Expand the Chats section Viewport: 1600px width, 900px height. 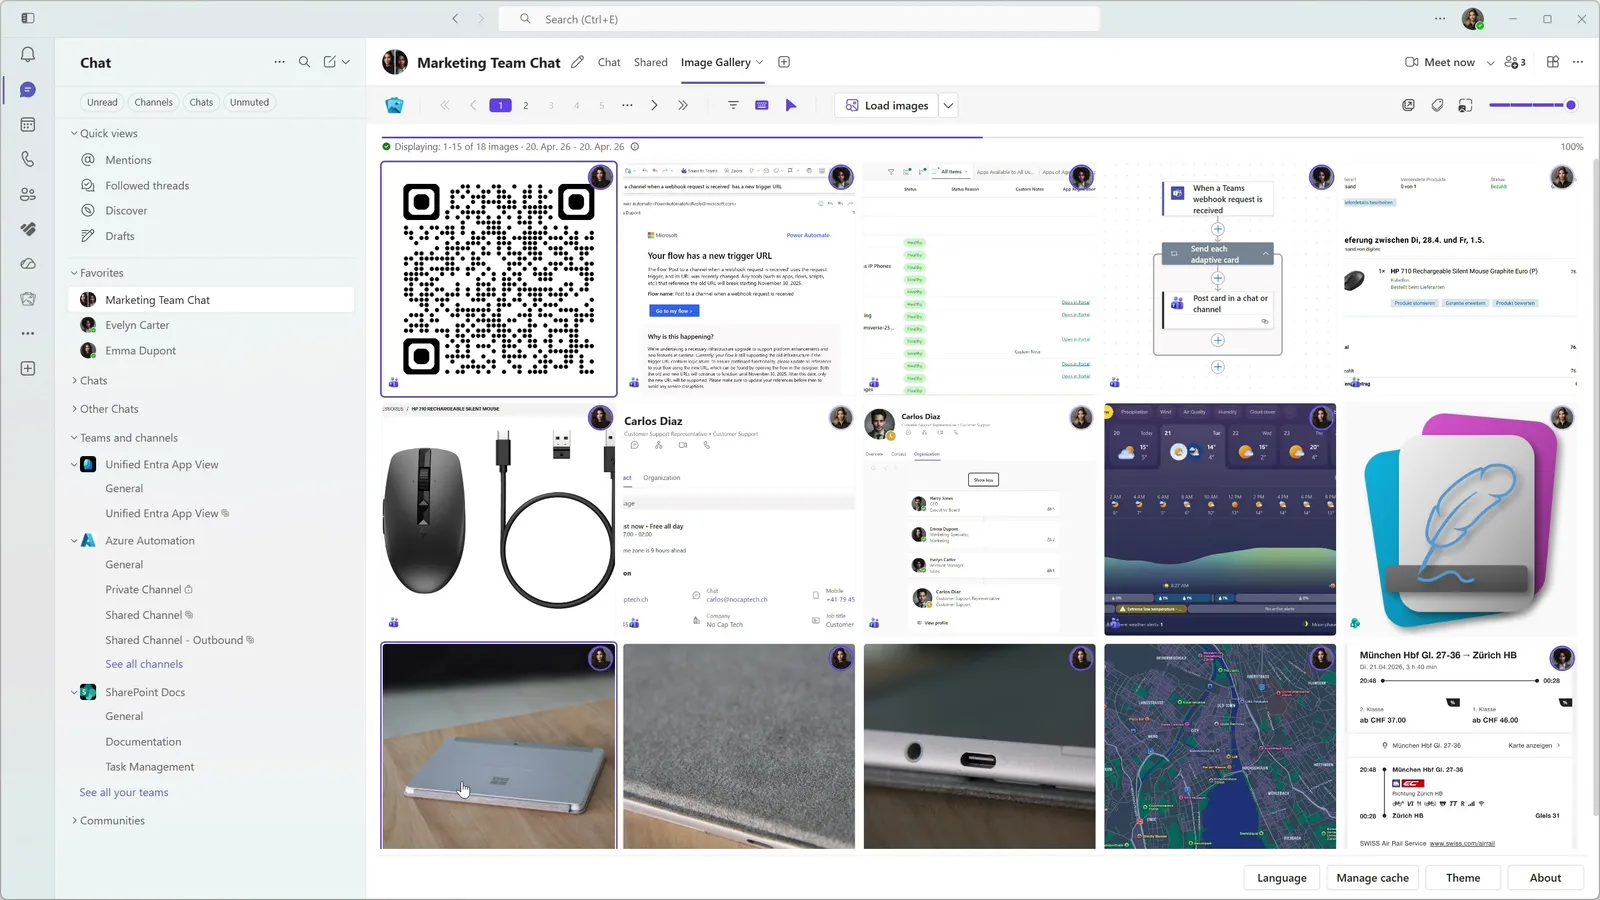click(x=74, y=381)
